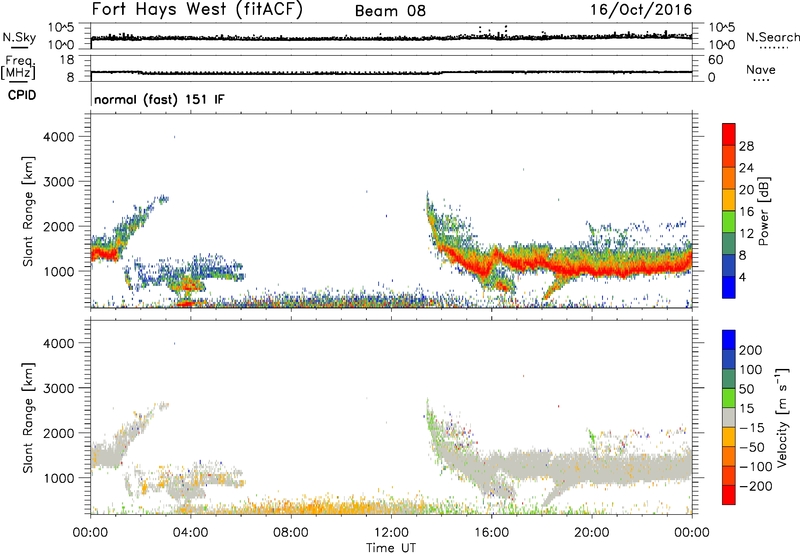
Task: Click the 'N.Sky' legend label
Action: (x=19, y=37)
